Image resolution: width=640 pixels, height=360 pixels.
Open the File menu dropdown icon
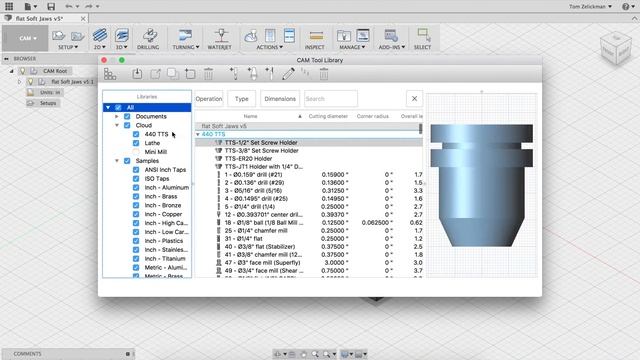(31, 7)
